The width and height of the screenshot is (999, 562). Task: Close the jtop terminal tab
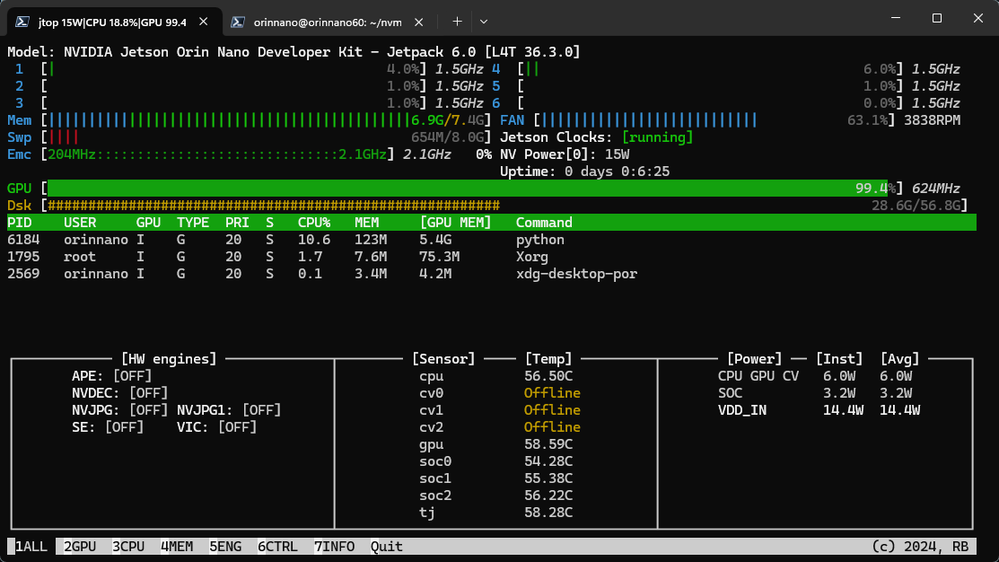click(202, 21)
